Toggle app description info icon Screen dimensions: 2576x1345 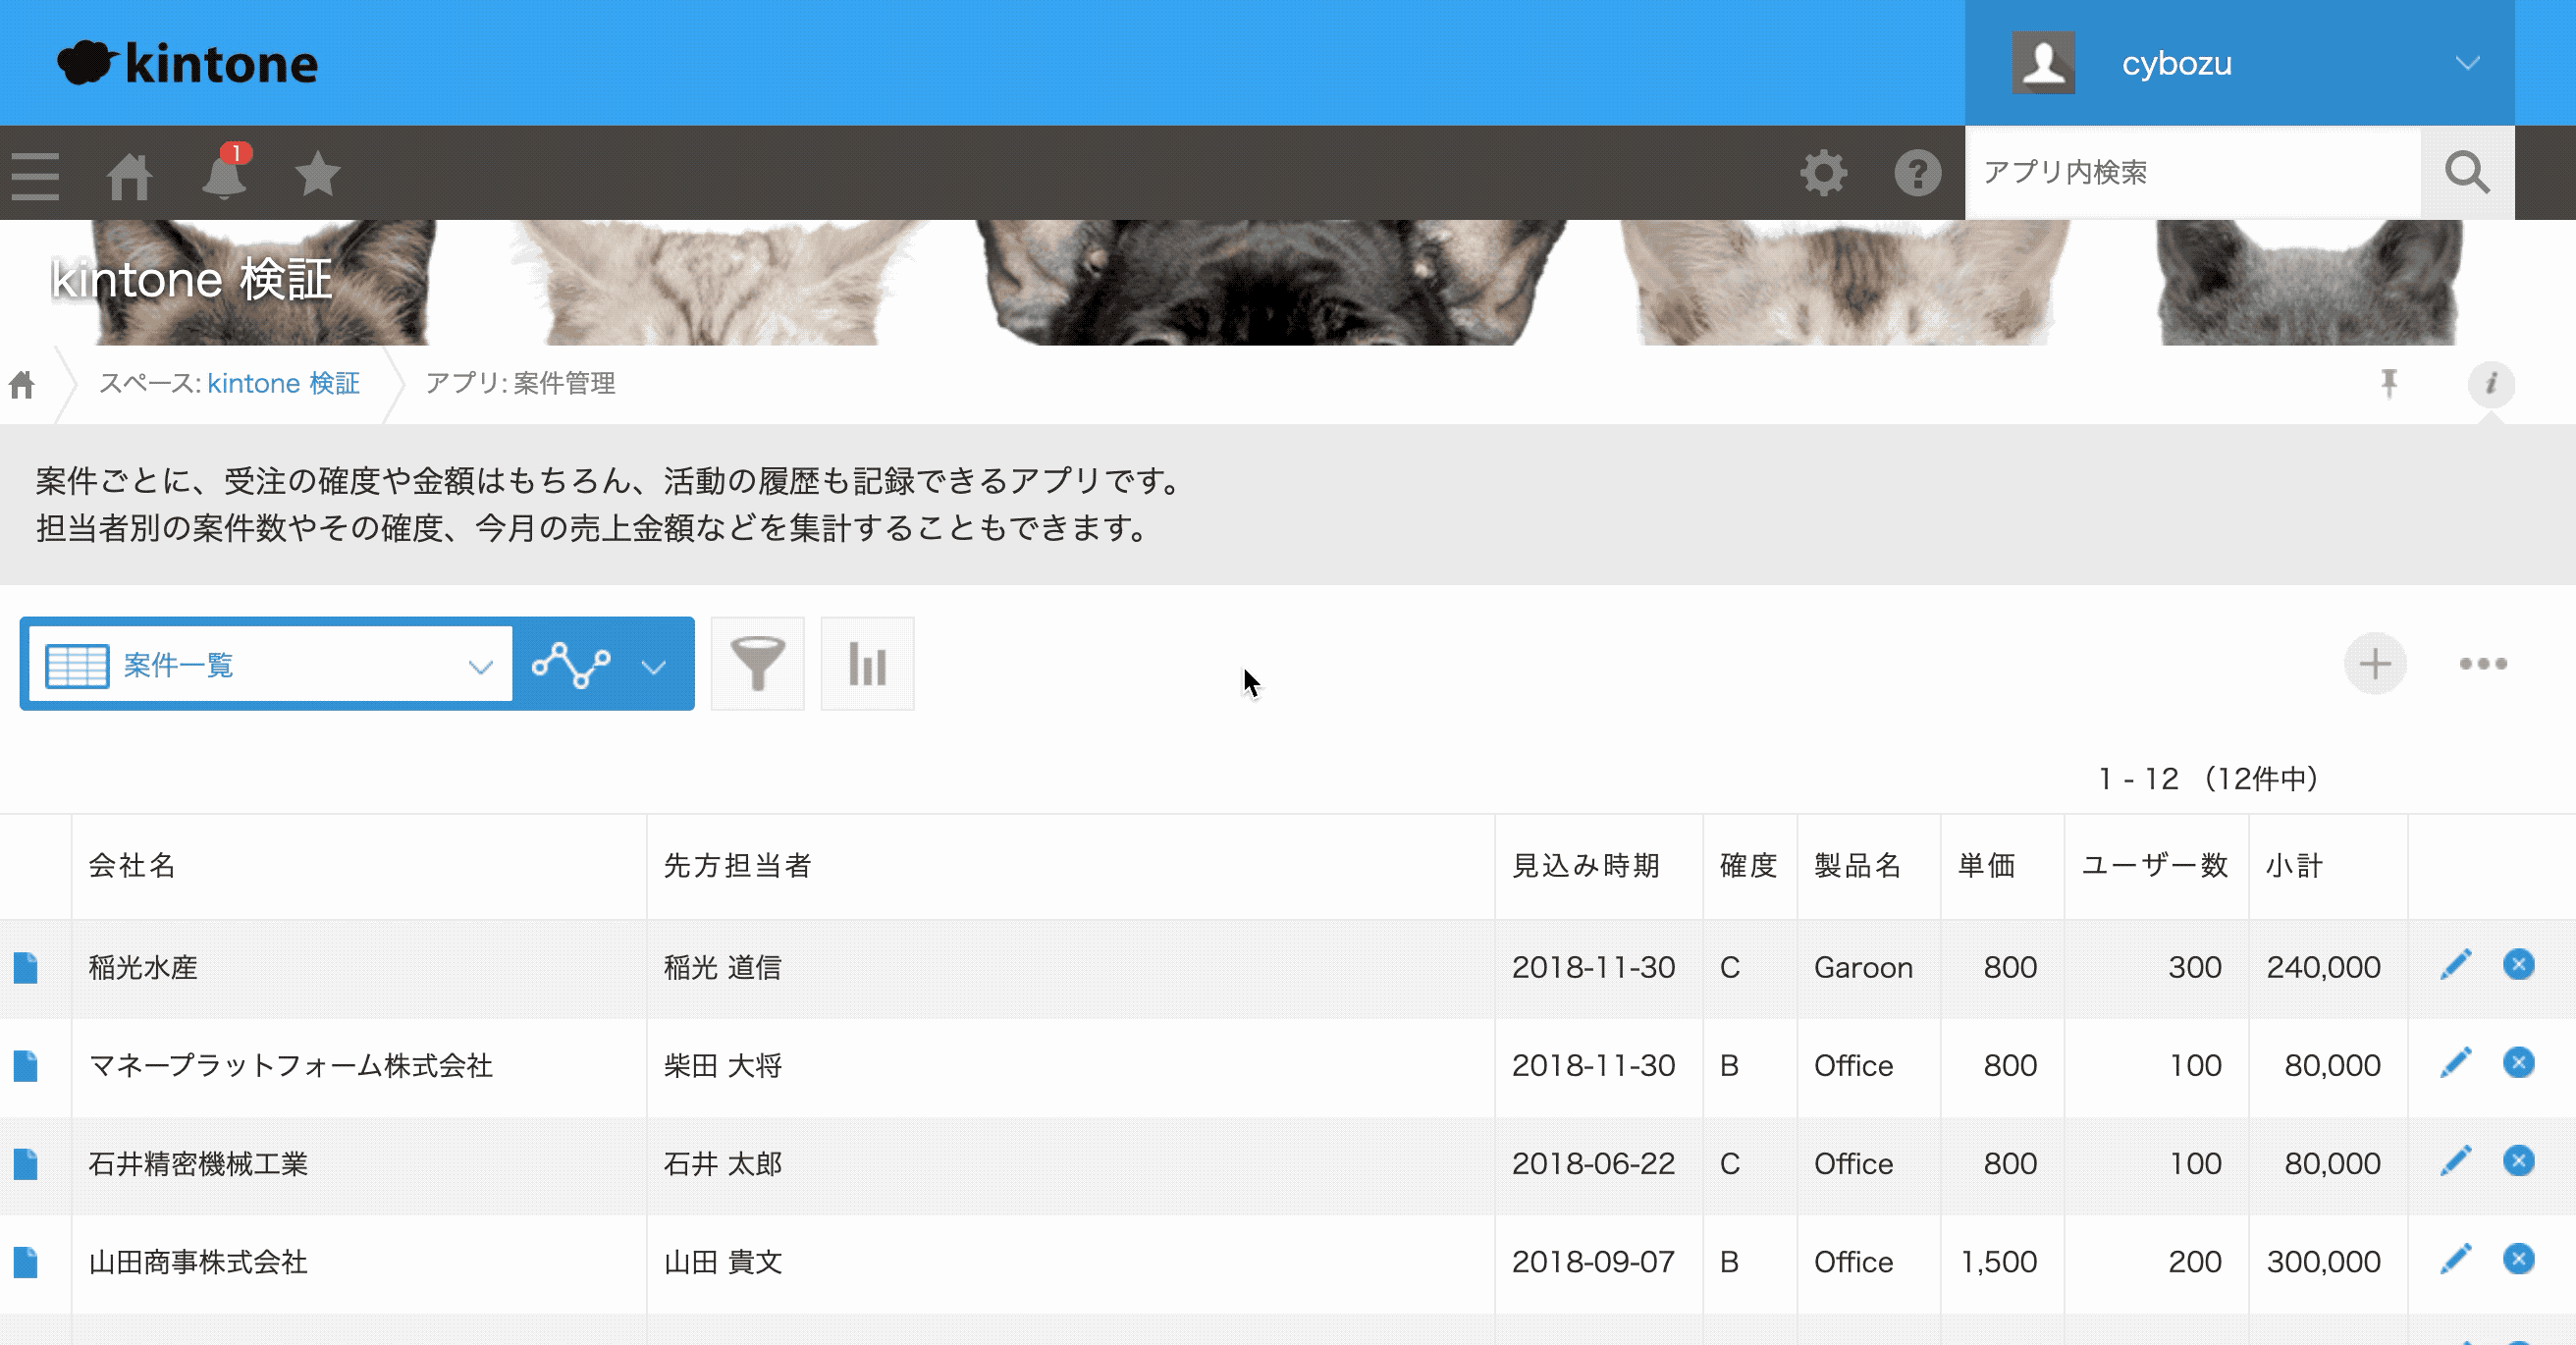coord(2491,383)
